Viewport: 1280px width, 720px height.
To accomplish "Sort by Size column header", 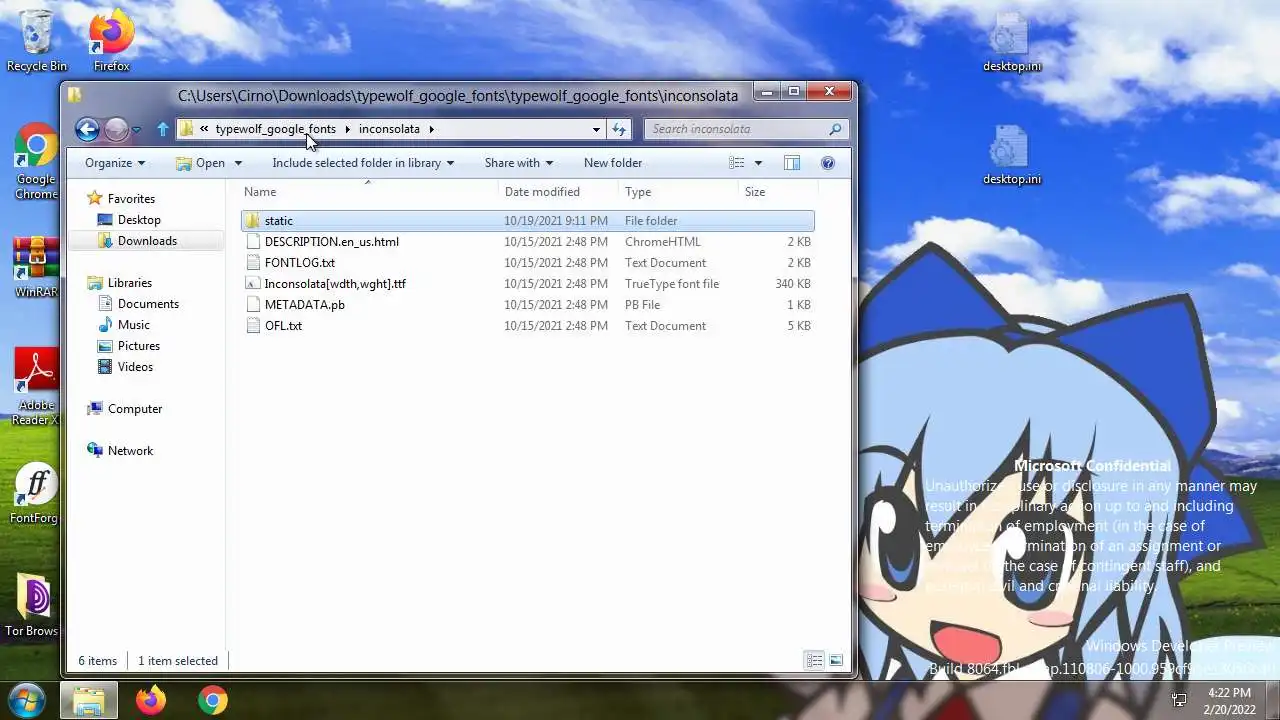I will click(x=777, y=192).
